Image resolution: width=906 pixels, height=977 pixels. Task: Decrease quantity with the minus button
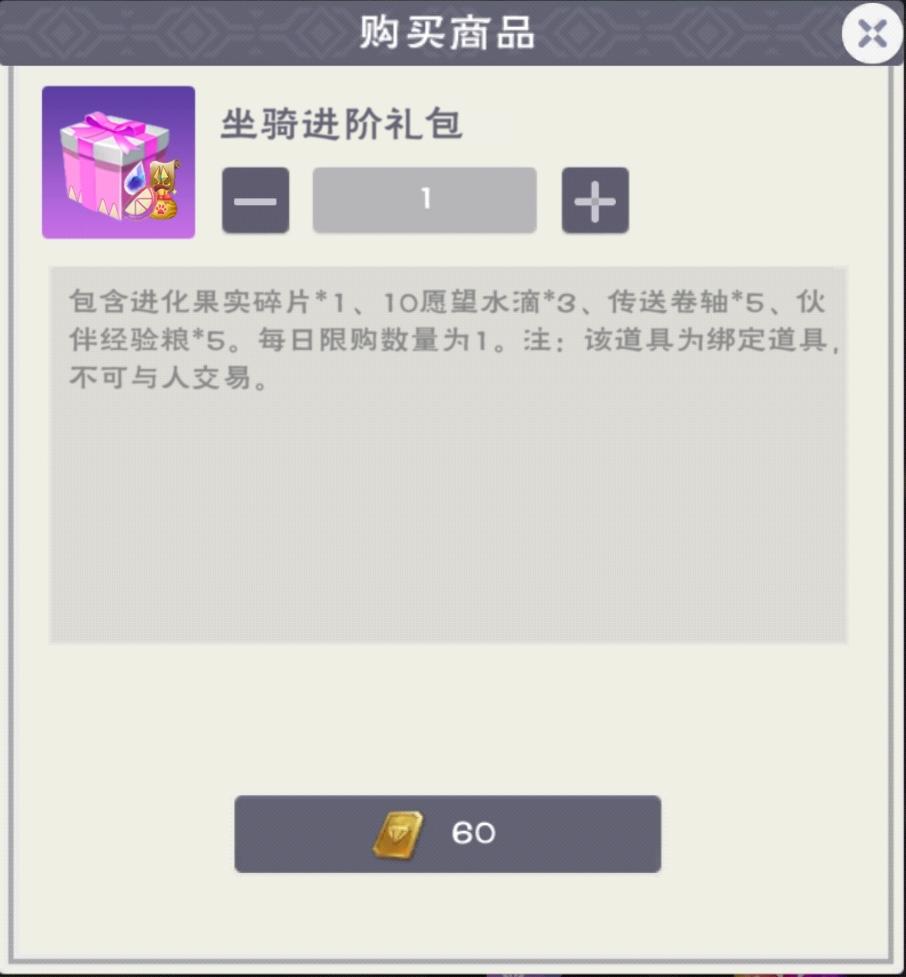[x=255, y=200]
